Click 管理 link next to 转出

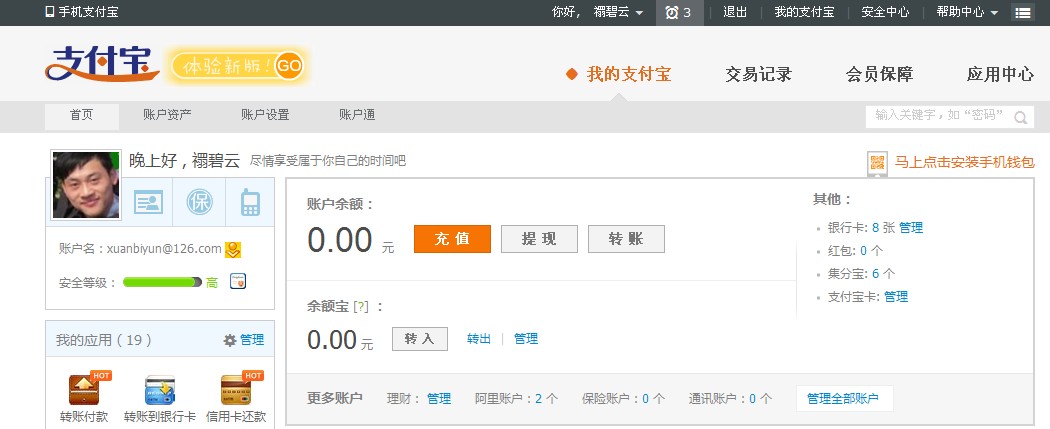[x=526, y=339]
